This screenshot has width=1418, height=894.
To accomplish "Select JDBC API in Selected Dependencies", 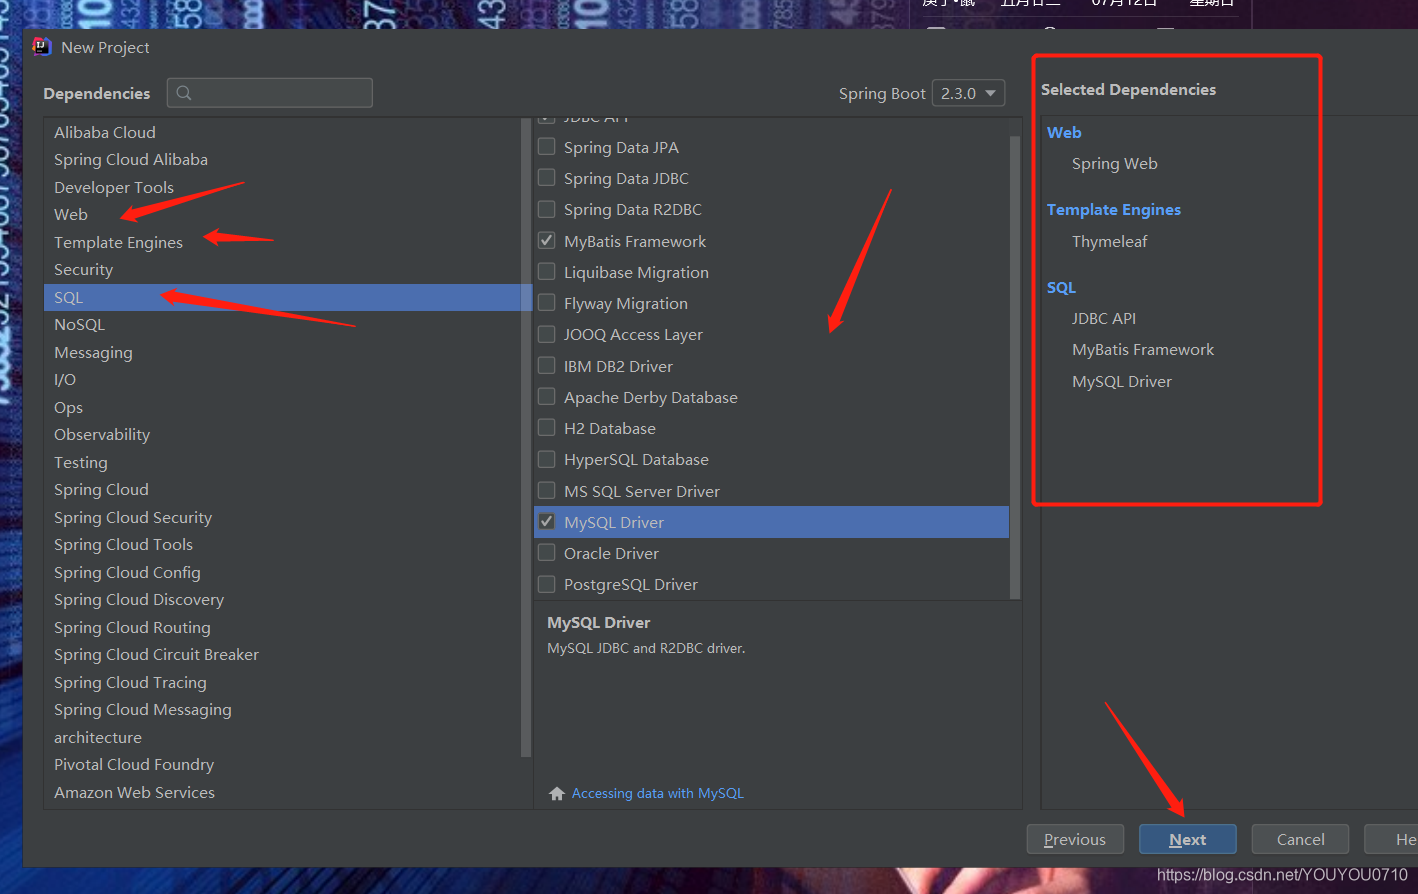I will click(x=1103, y=319).
